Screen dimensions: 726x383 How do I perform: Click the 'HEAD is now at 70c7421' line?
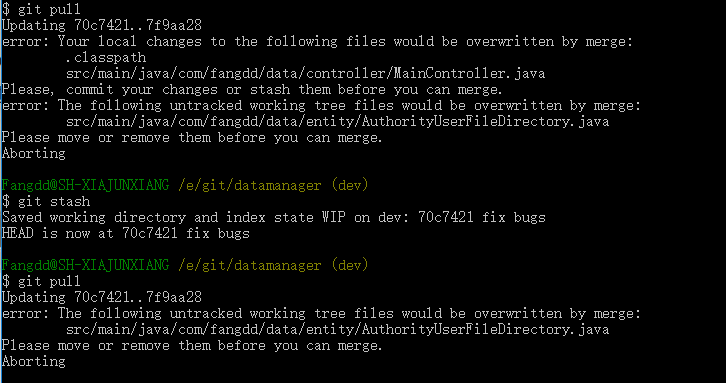tap(125, 233)
